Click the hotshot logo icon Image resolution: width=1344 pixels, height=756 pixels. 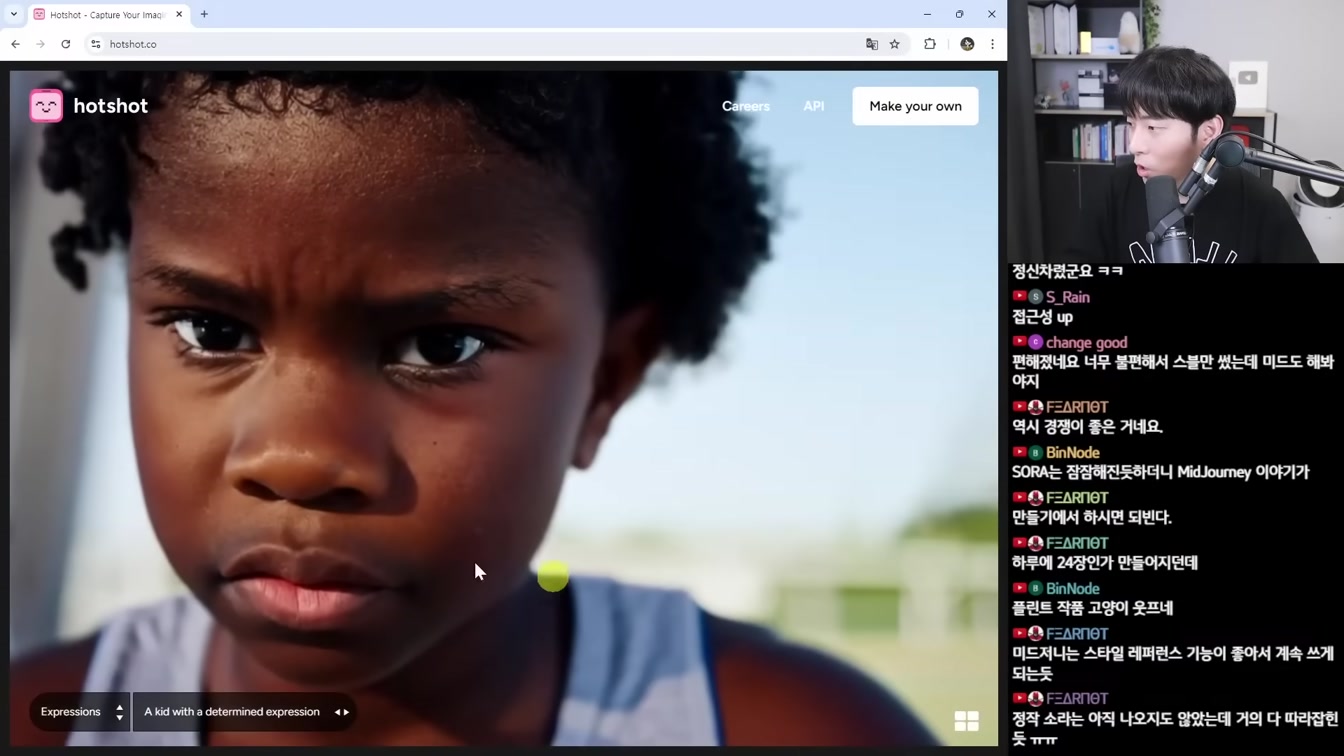click(46, 106)
